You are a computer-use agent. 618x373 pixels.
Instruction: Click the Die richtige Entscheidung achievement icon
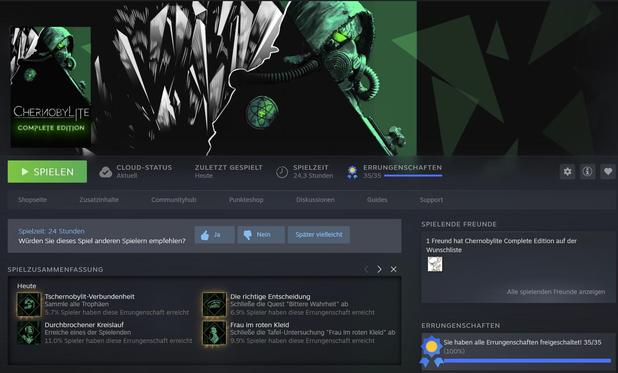(214, 304)
